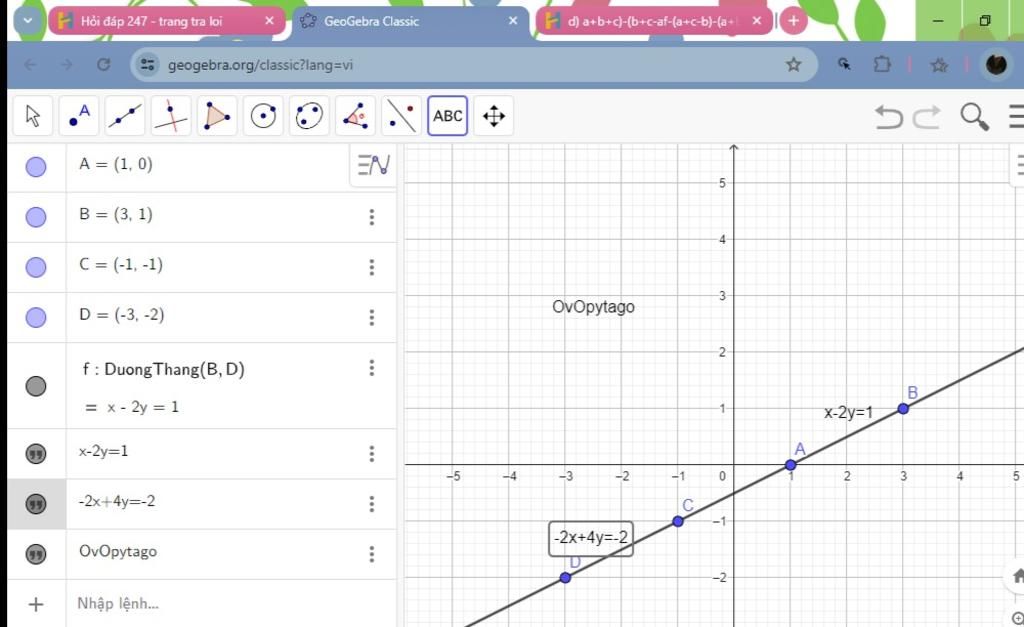
Task: Select point B on the graph
Action: tap(903, 409)
